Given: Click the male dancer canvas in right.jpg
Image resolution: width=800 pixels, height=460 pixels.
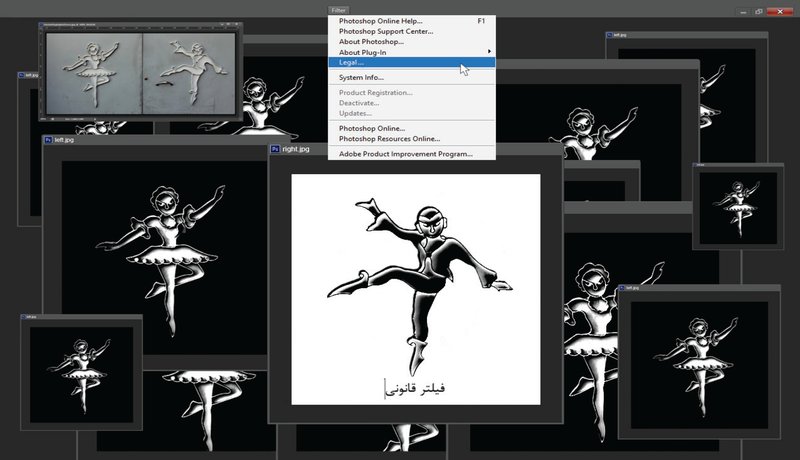Looking at the screenshot, I should click(x=416, y=289).
